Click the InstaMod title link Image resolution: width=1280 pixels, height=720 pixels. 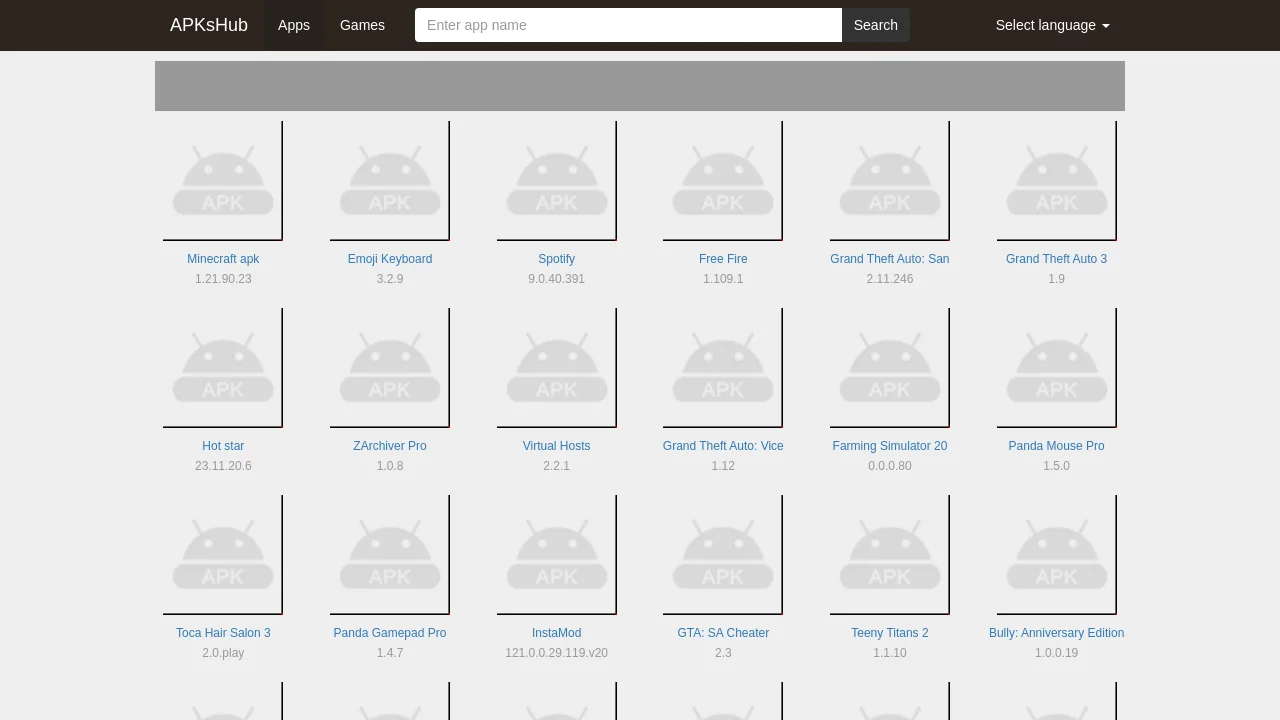557,633
